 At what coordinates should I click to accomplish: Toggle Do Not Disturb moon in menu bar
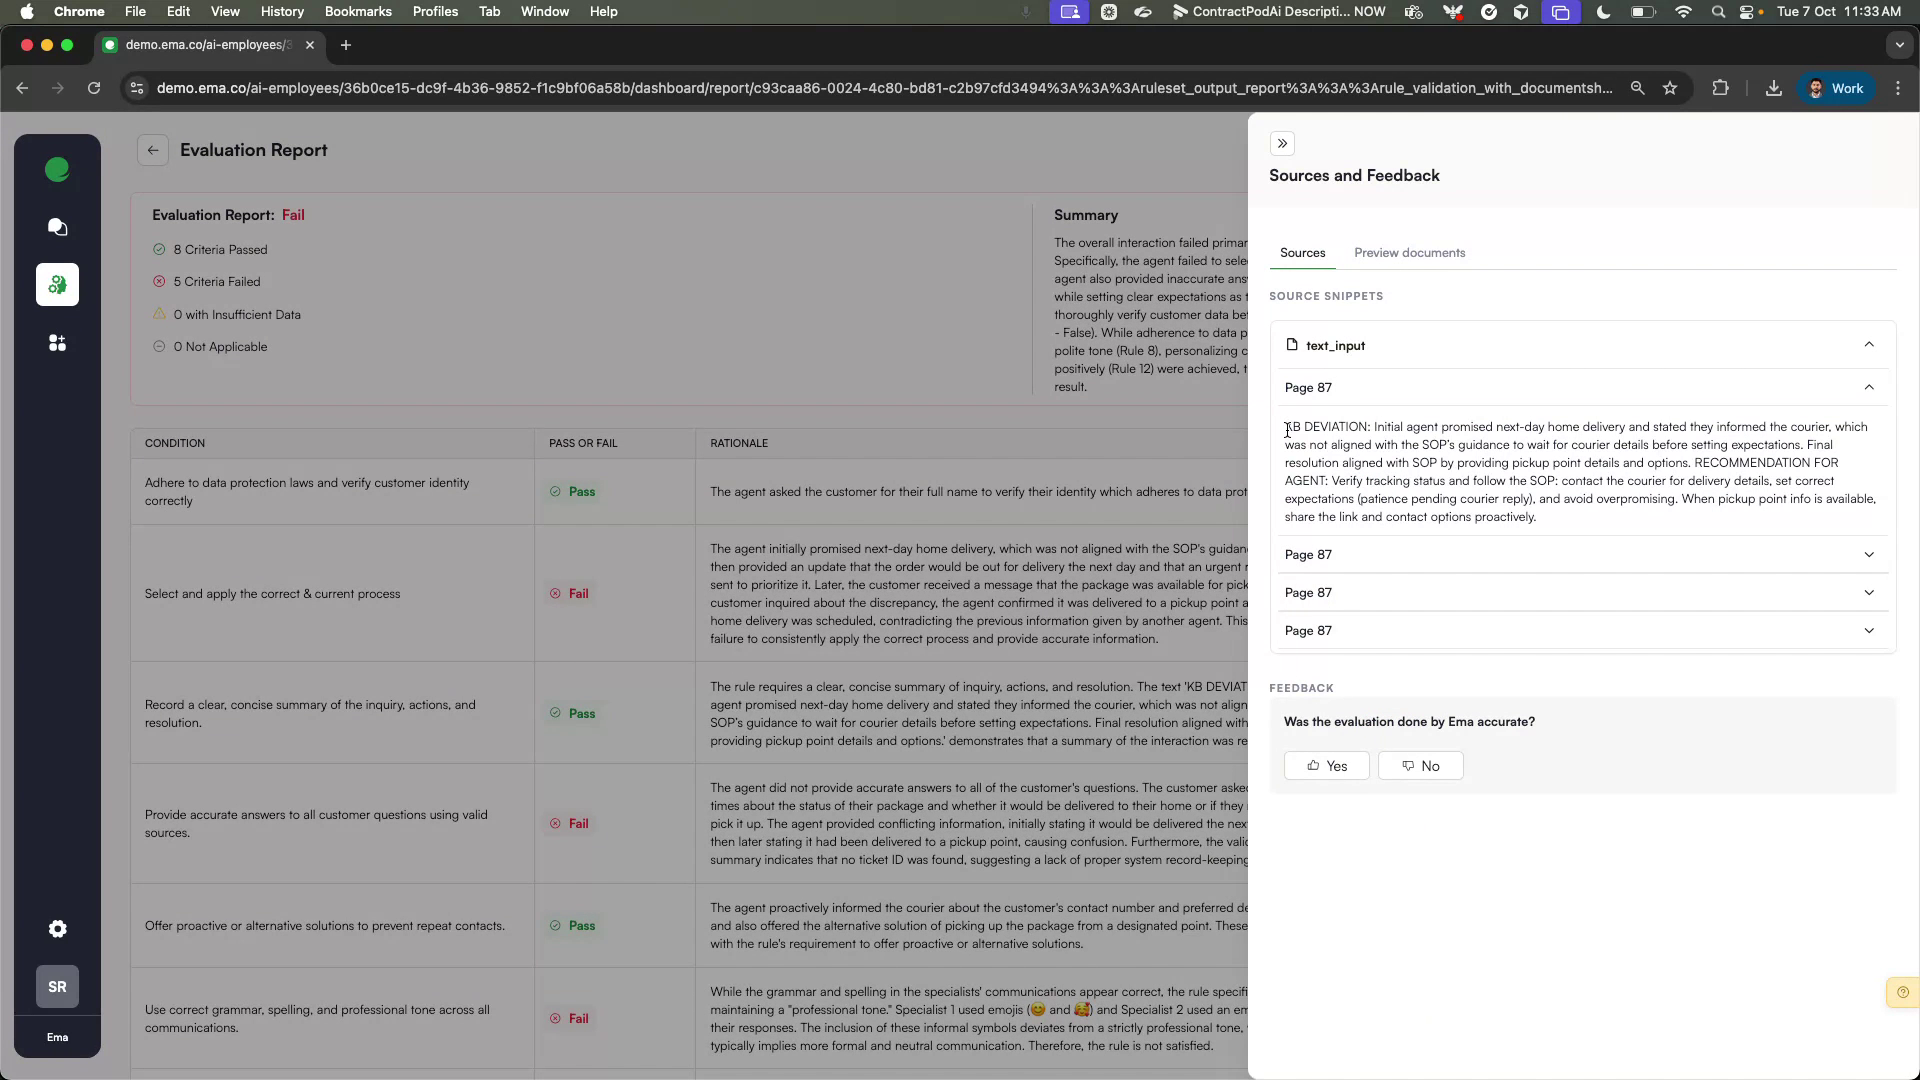1602,12
